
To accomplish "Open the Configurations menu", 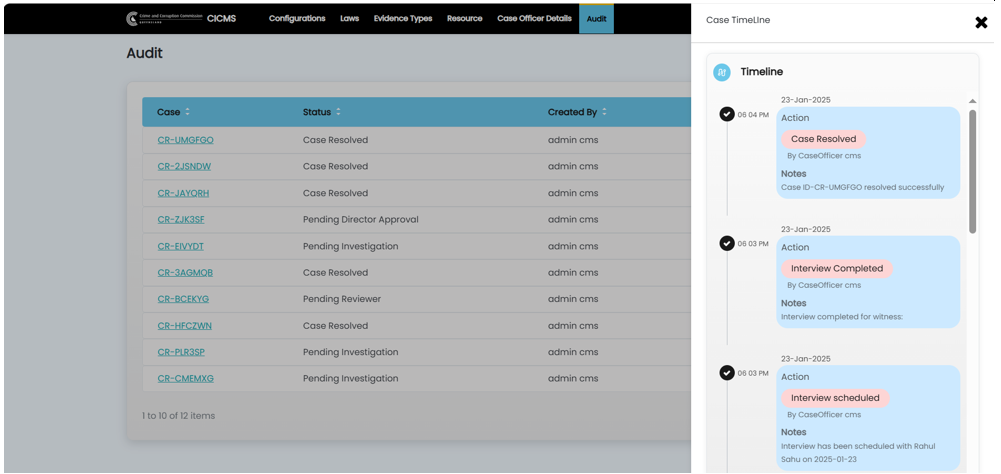I will coord(297,18).
